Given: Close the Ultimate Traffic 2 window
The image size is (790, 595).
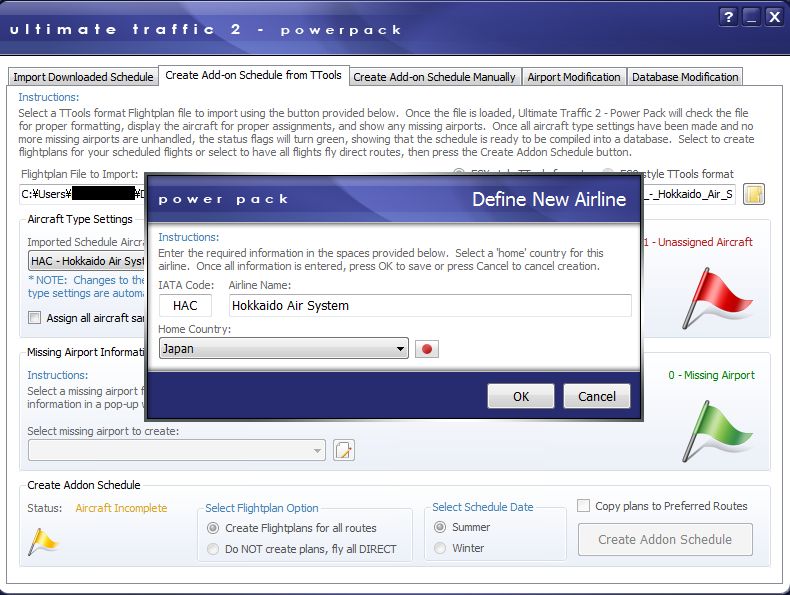Looking at the screenshot, I should [x=774, y=18].
